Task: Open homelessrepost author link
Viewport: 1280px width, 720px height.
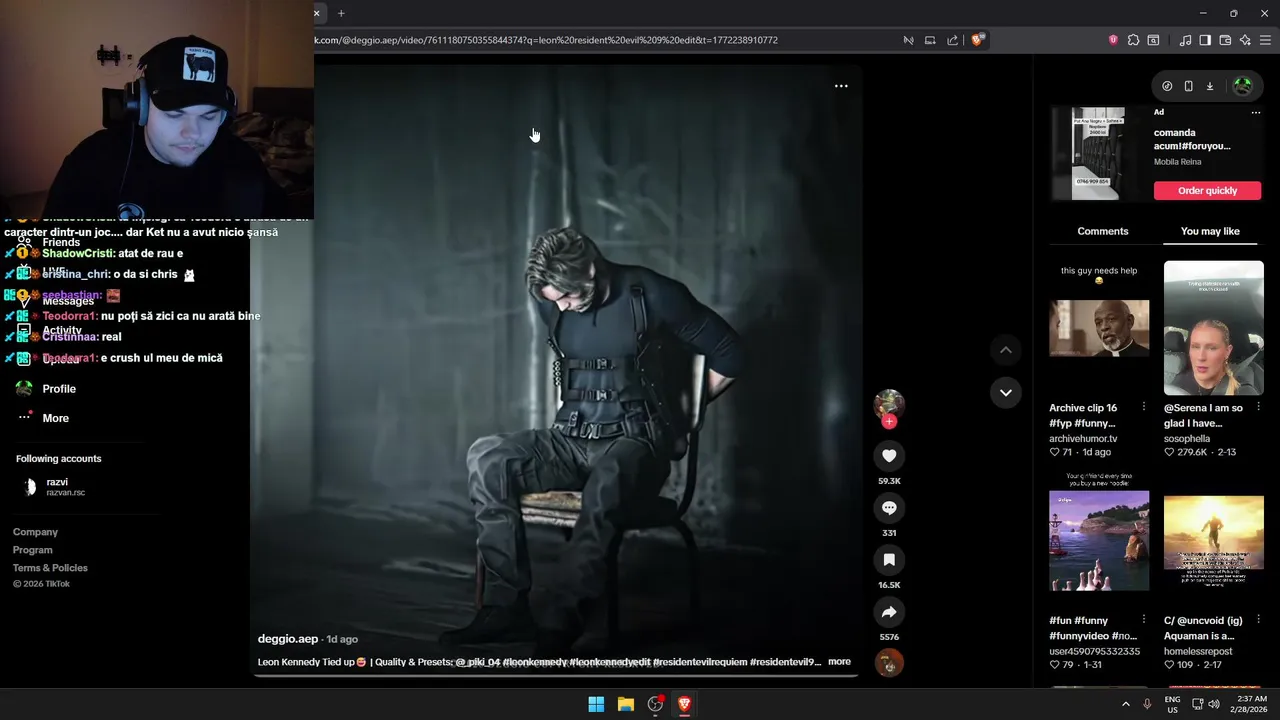Action: 1198,651
